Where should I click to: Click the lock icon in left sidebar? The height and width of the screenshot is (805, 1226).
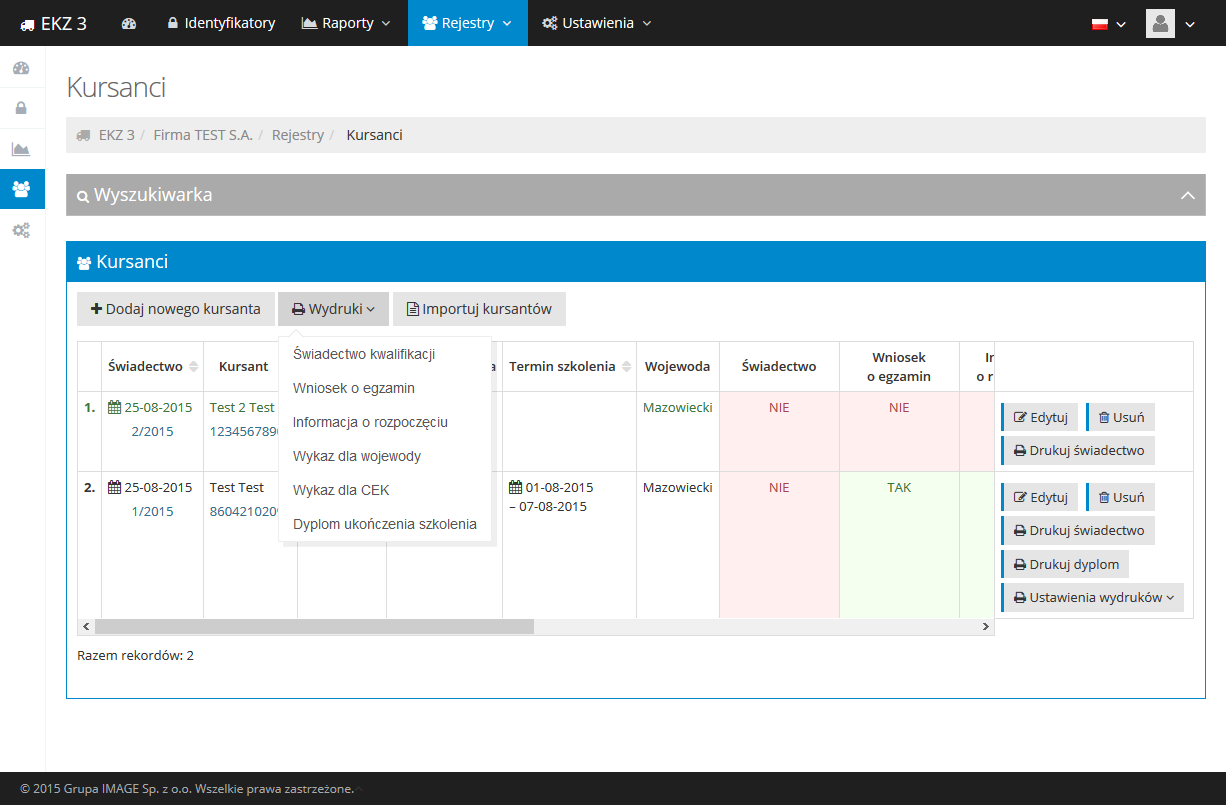21,108
